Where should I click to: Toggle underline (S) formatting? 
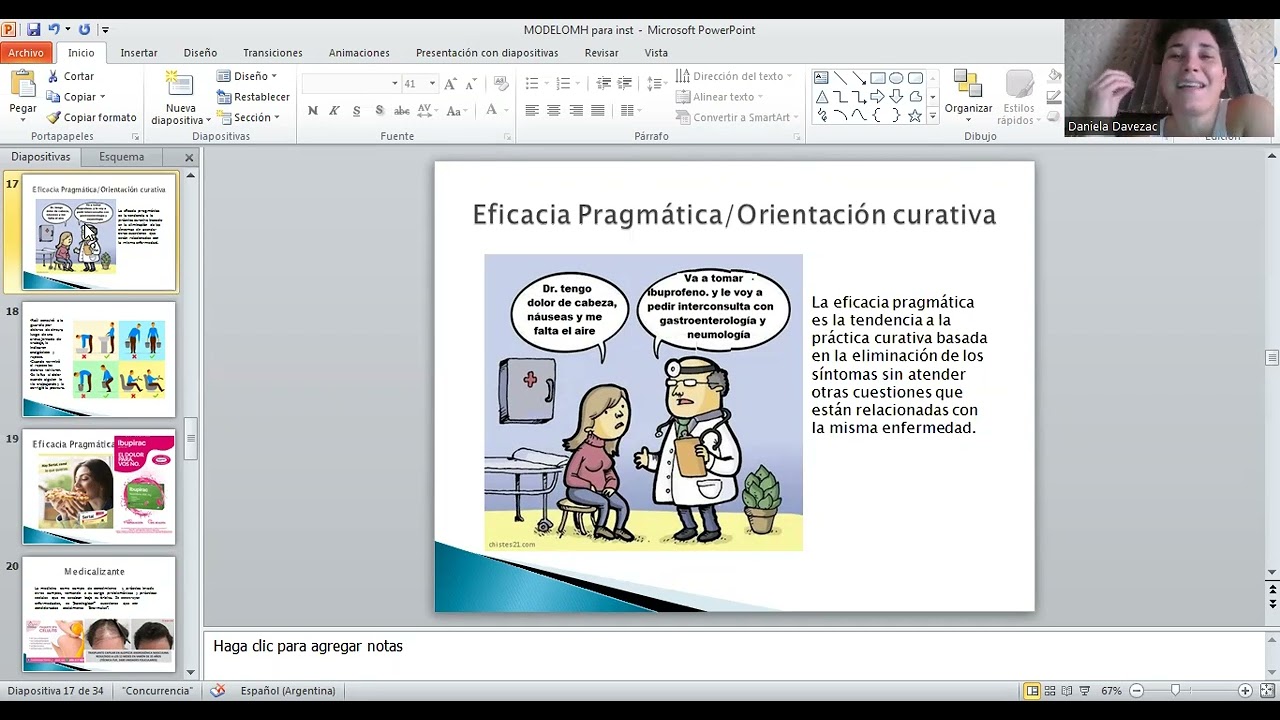[x=357, y=111]
